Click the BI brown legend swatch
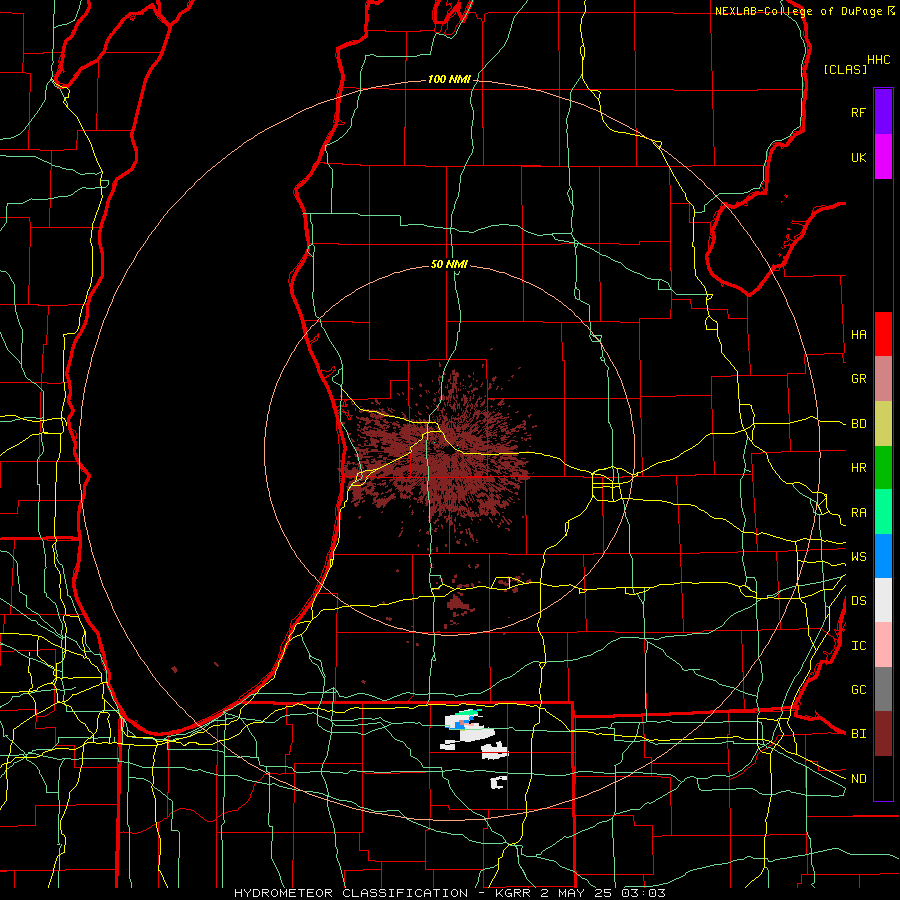Image resolution: width=900 pixels, height=900 pixels. 883,734
